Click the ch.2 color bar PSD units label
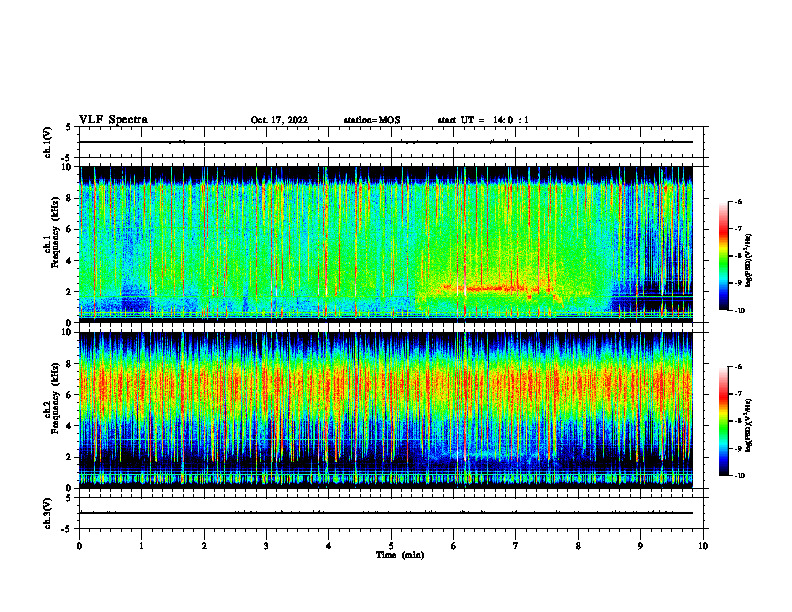The height and width of the screenshot is (612, 792). pos(749,425)
